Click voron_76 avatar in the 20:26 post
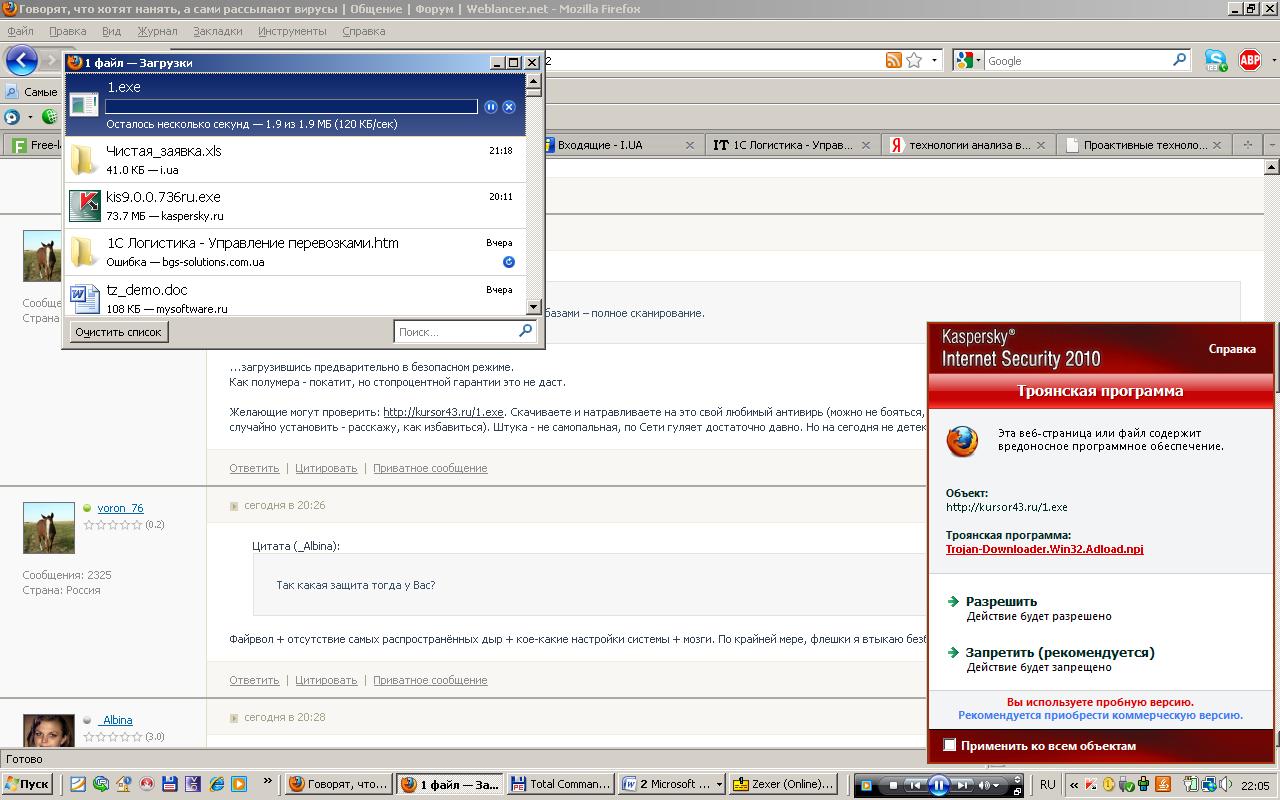 click(x=49, y=528)
